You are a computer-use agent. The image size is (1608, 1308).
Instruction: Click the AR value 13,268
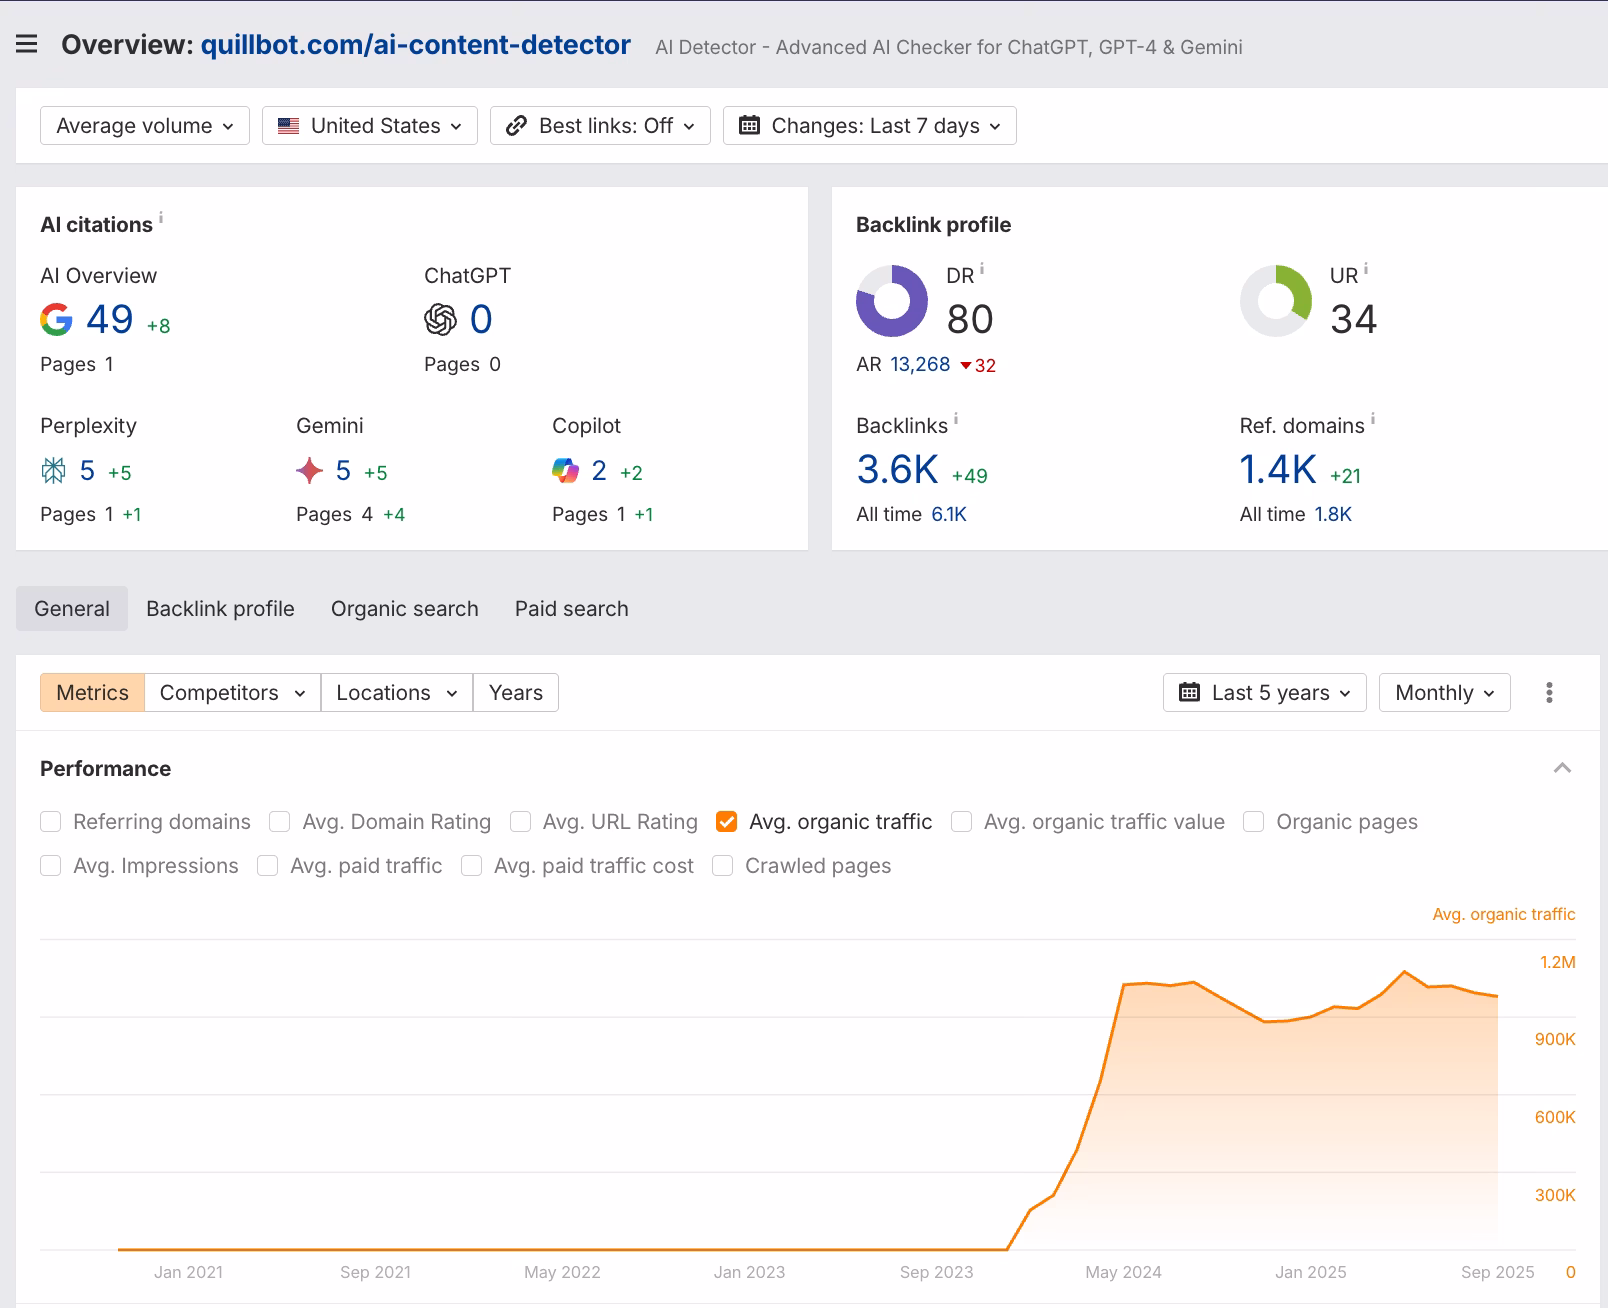click(x=920, y=364)
